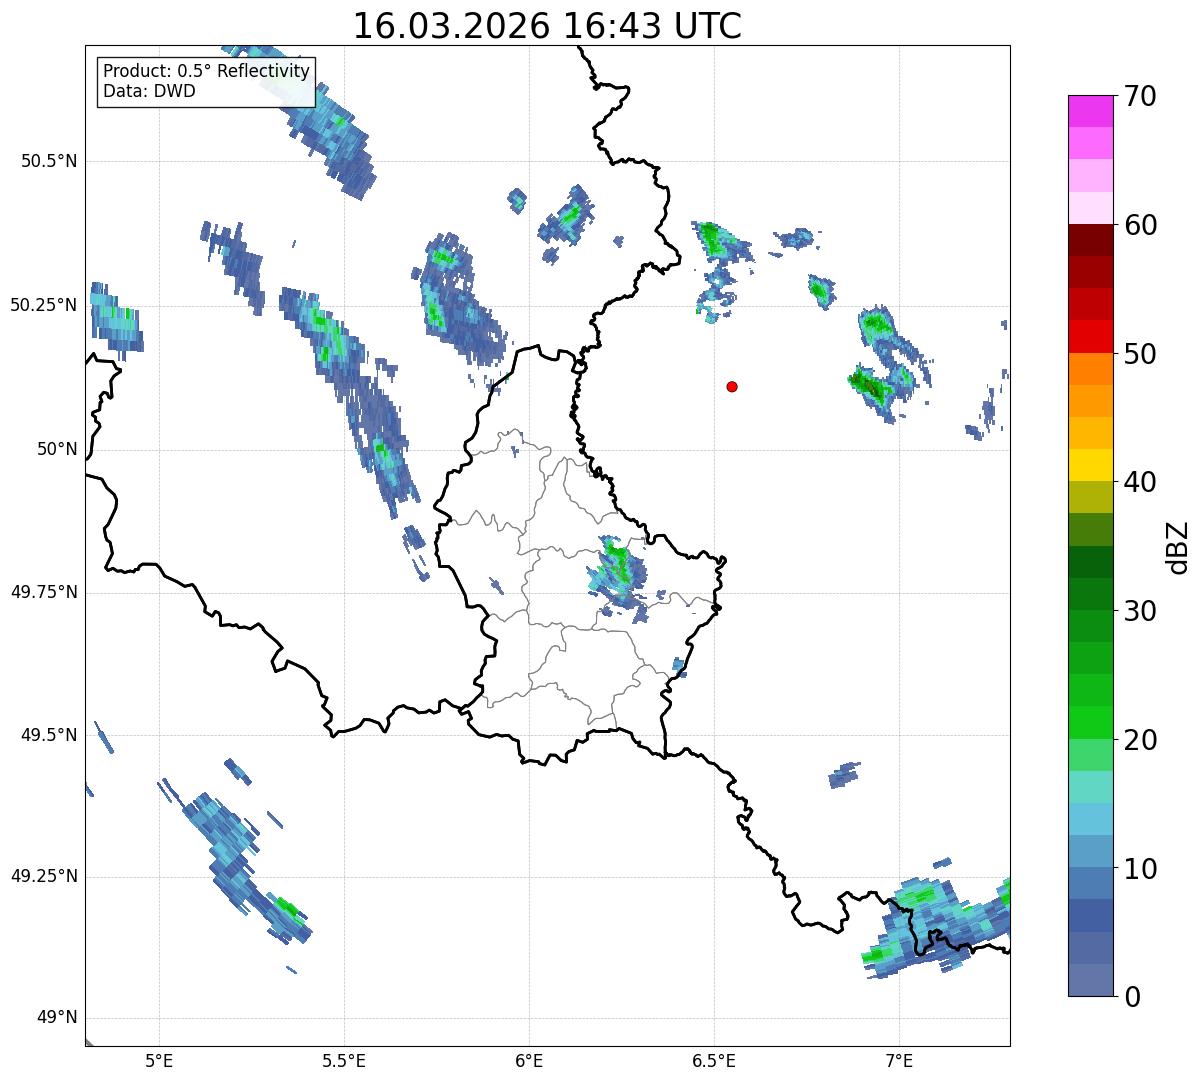Select the Data: DWD label
This screenshot has height=1081, width=1202.
[x=149, y=91]
